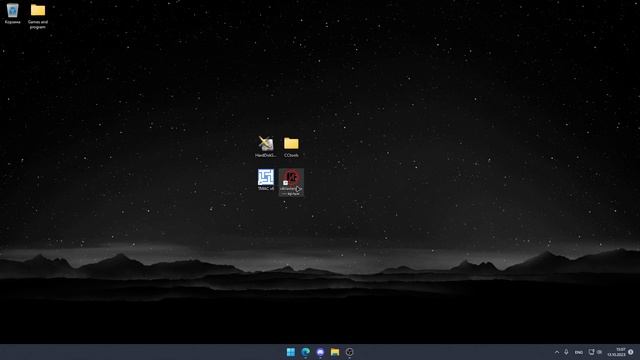Select the Recycle Bin desktop icon
640x360 pixels.
click(x=13, y=13)
